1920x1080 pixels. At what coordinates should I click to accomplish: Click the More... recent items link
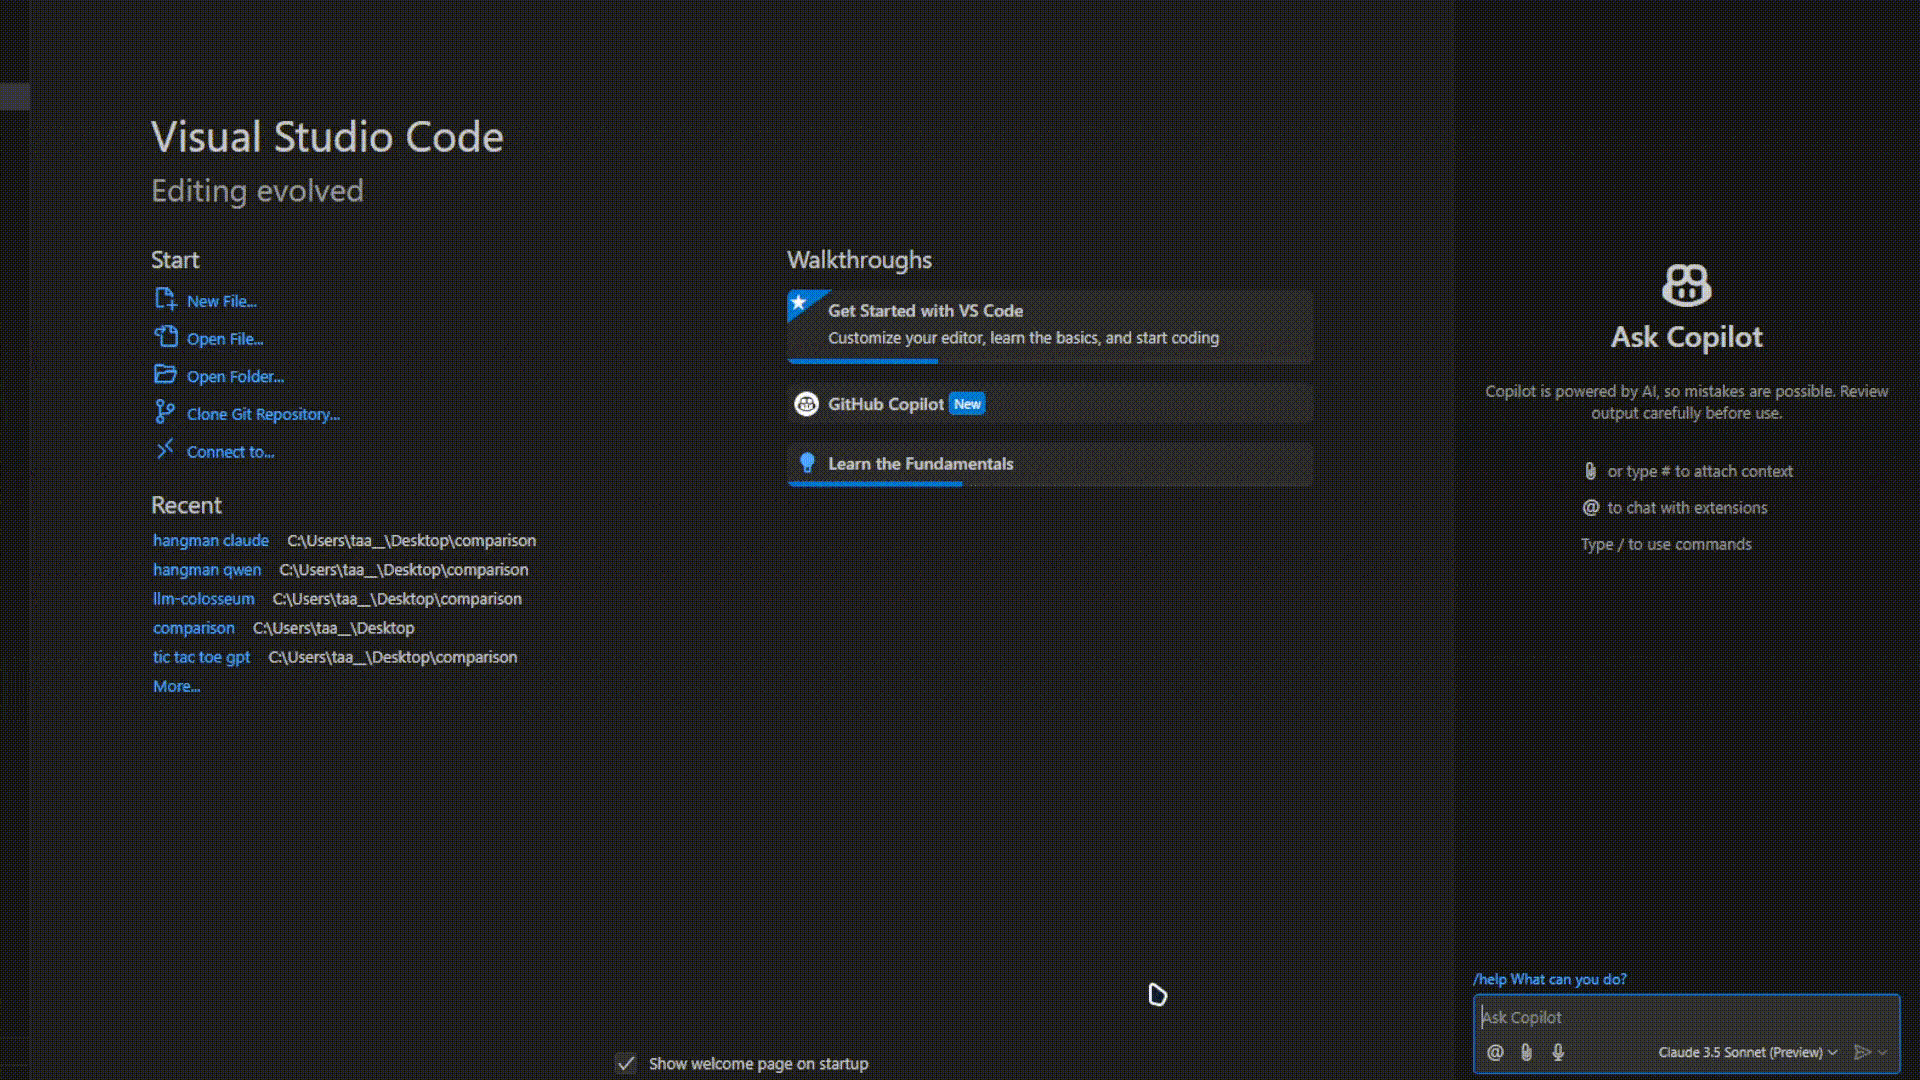click(x=176, y=686)
